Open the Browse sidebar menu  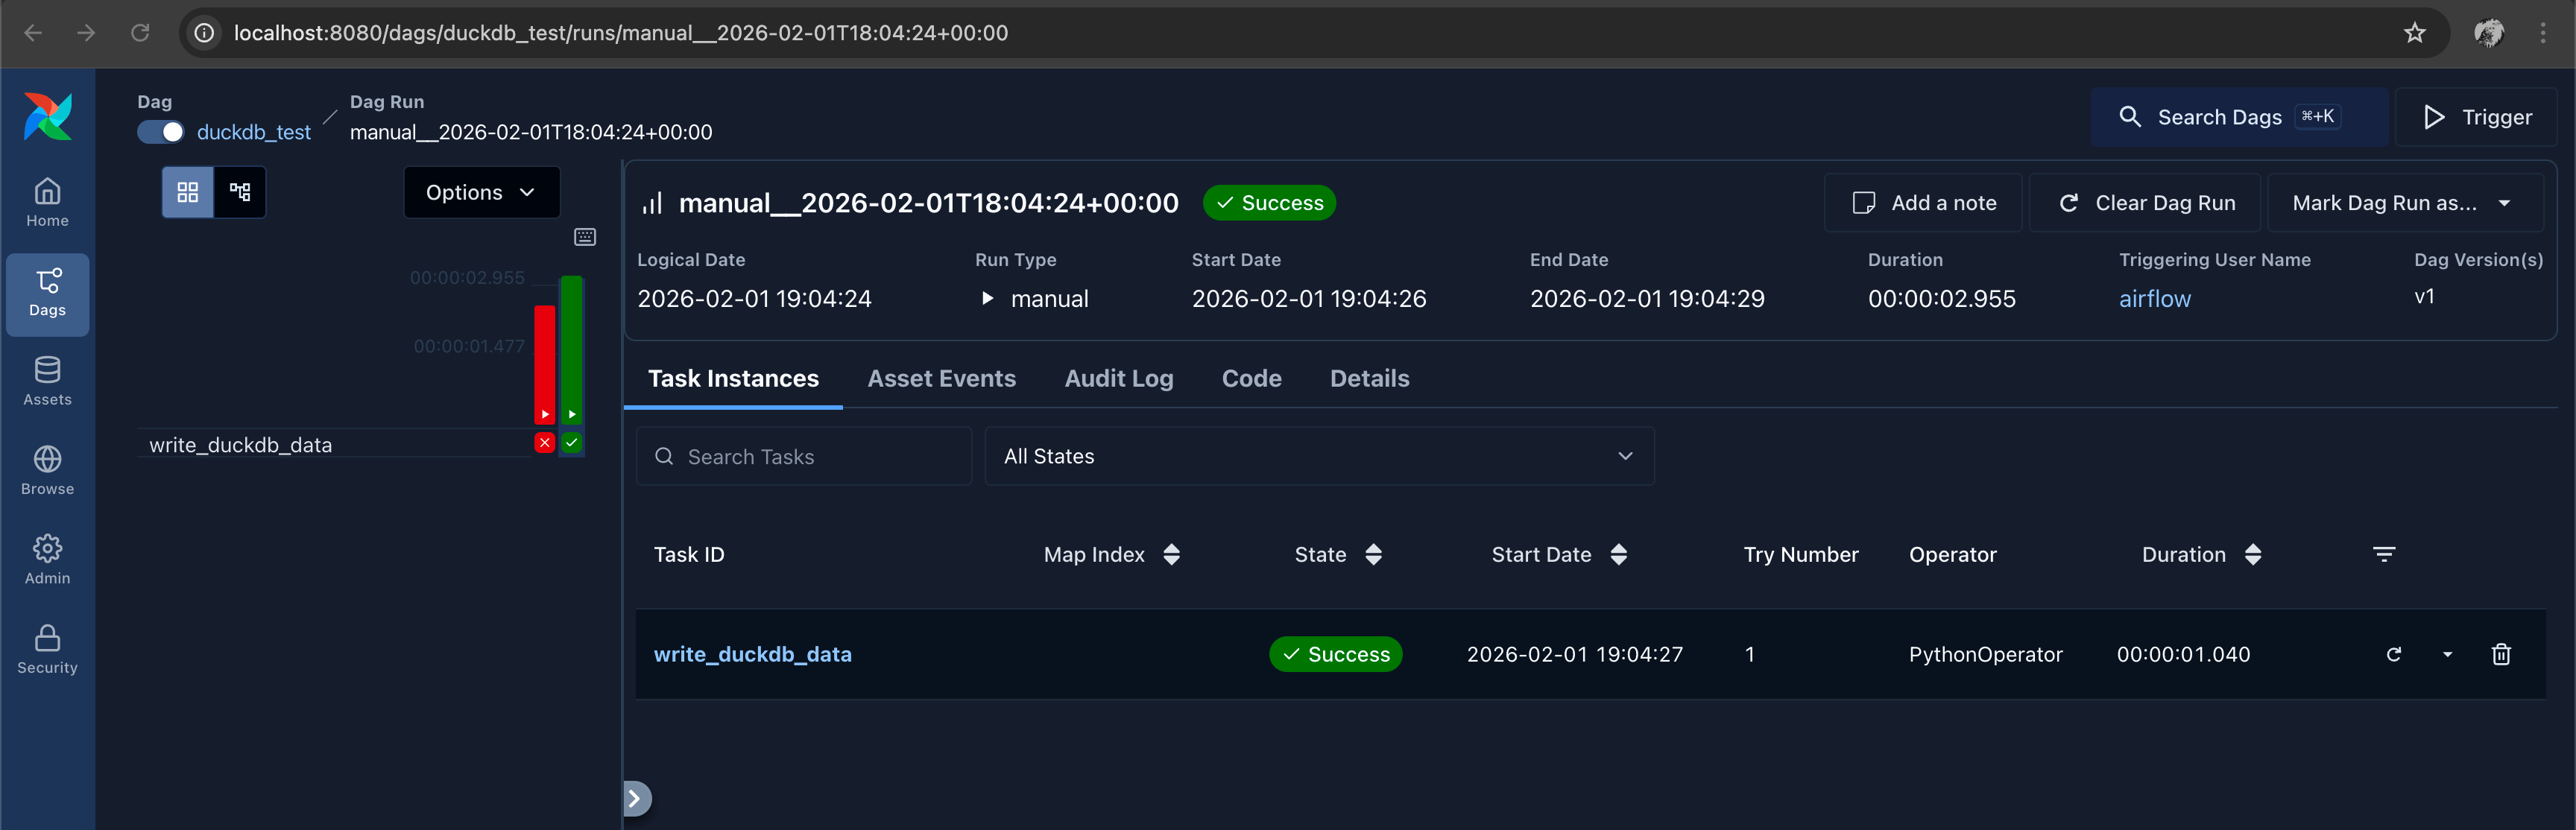(x=47, y=472)
